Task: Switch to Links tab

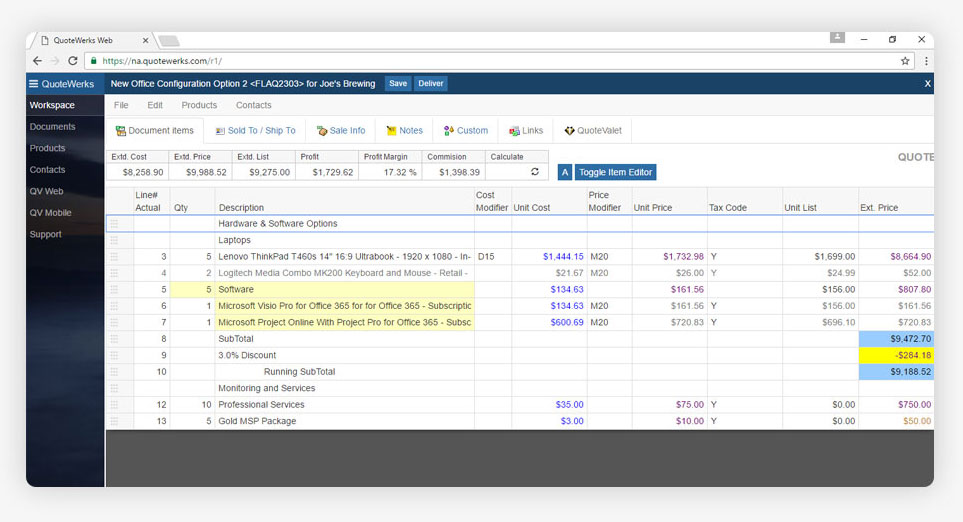Action: (526, 131)
